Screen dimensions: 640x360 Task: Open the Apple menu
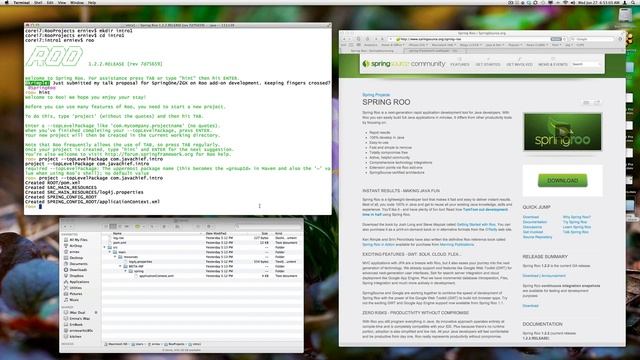[7, 2]
